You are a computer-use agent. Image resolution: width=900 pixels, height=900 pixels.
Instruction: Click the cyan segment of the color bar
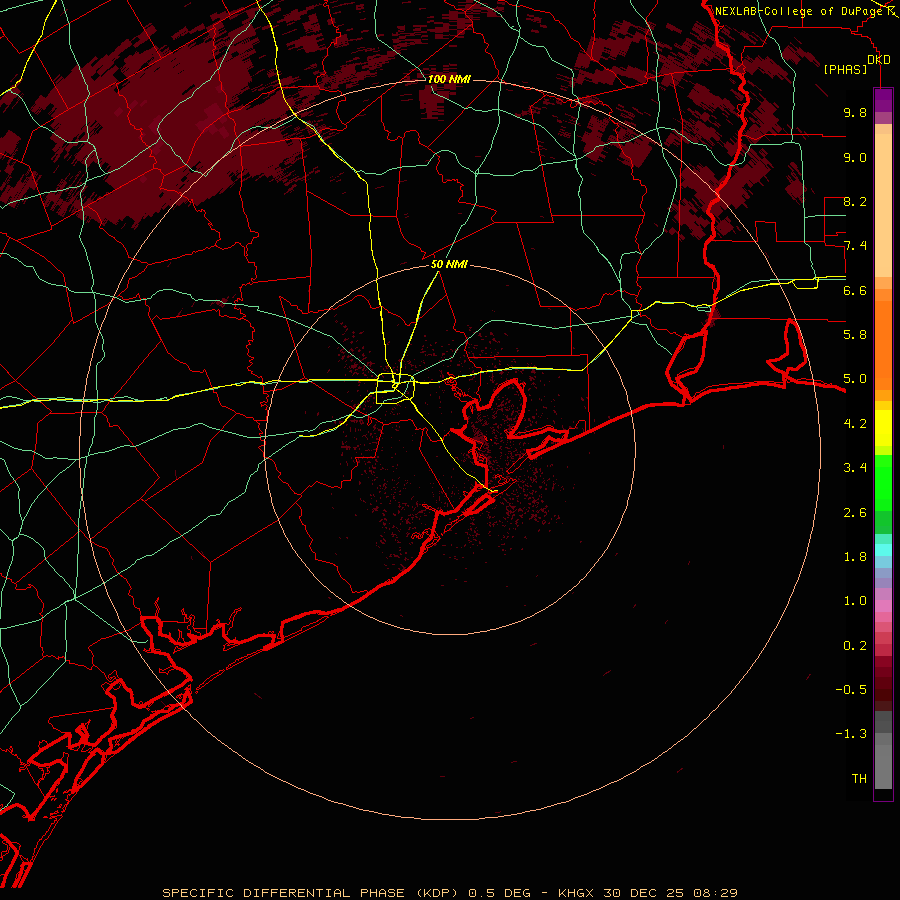click(x=883, y=550)
